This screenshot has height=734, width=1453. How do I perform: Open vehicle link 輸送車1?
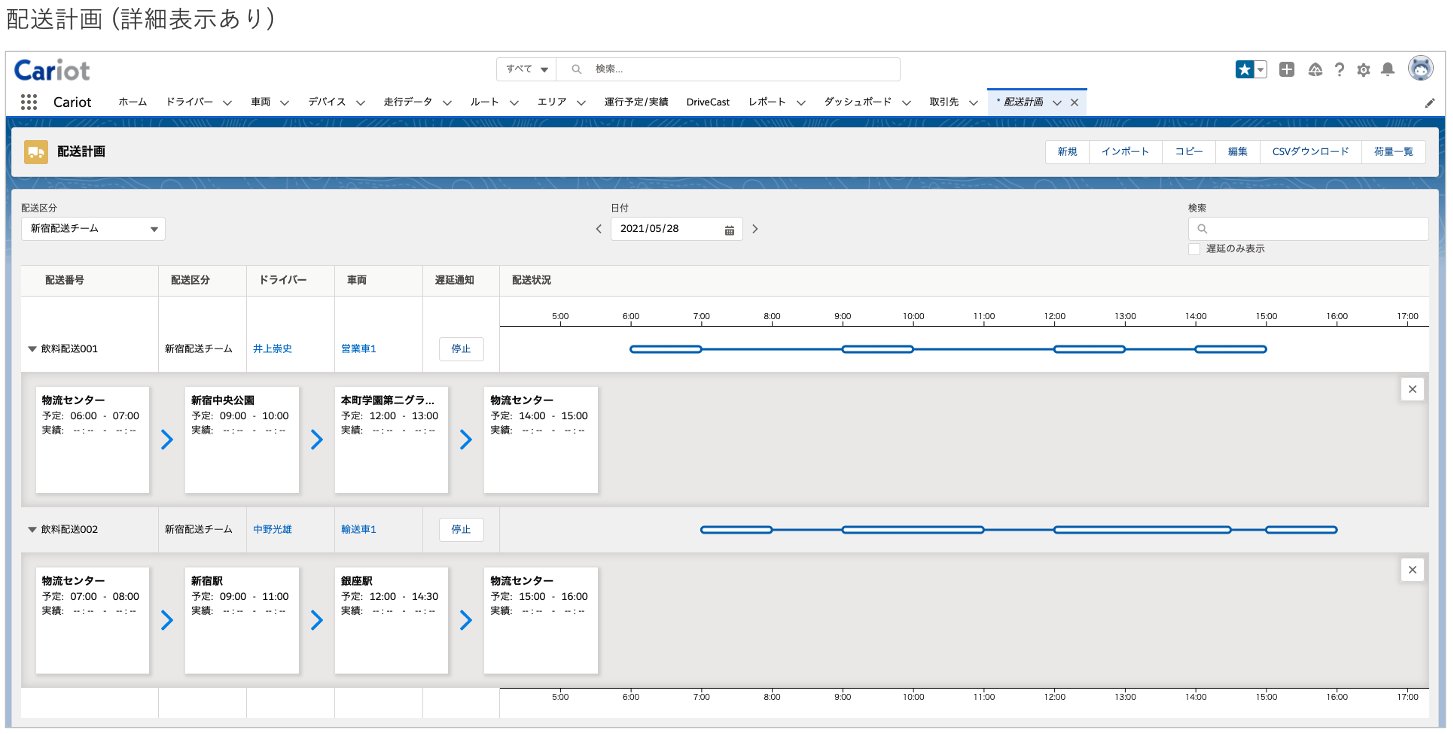(358, 529)
